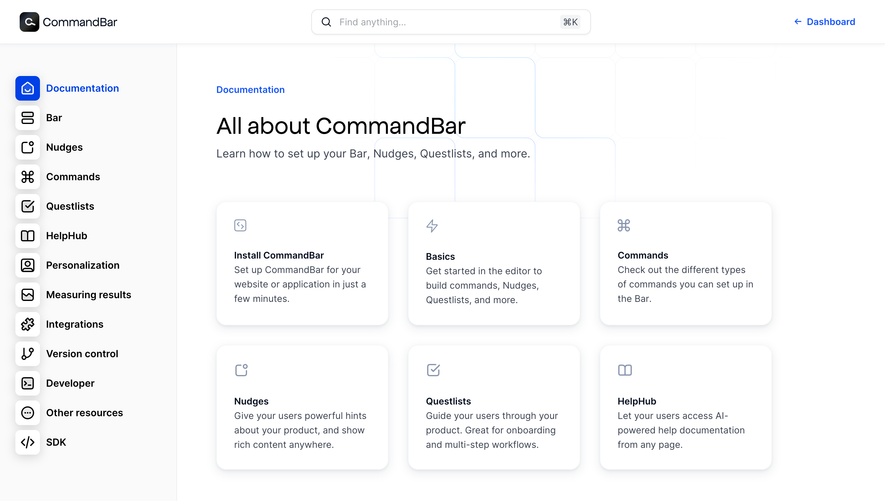Click the Bar sidebar icon
This screenshot has width=885, height=502.
pos(28,117)
